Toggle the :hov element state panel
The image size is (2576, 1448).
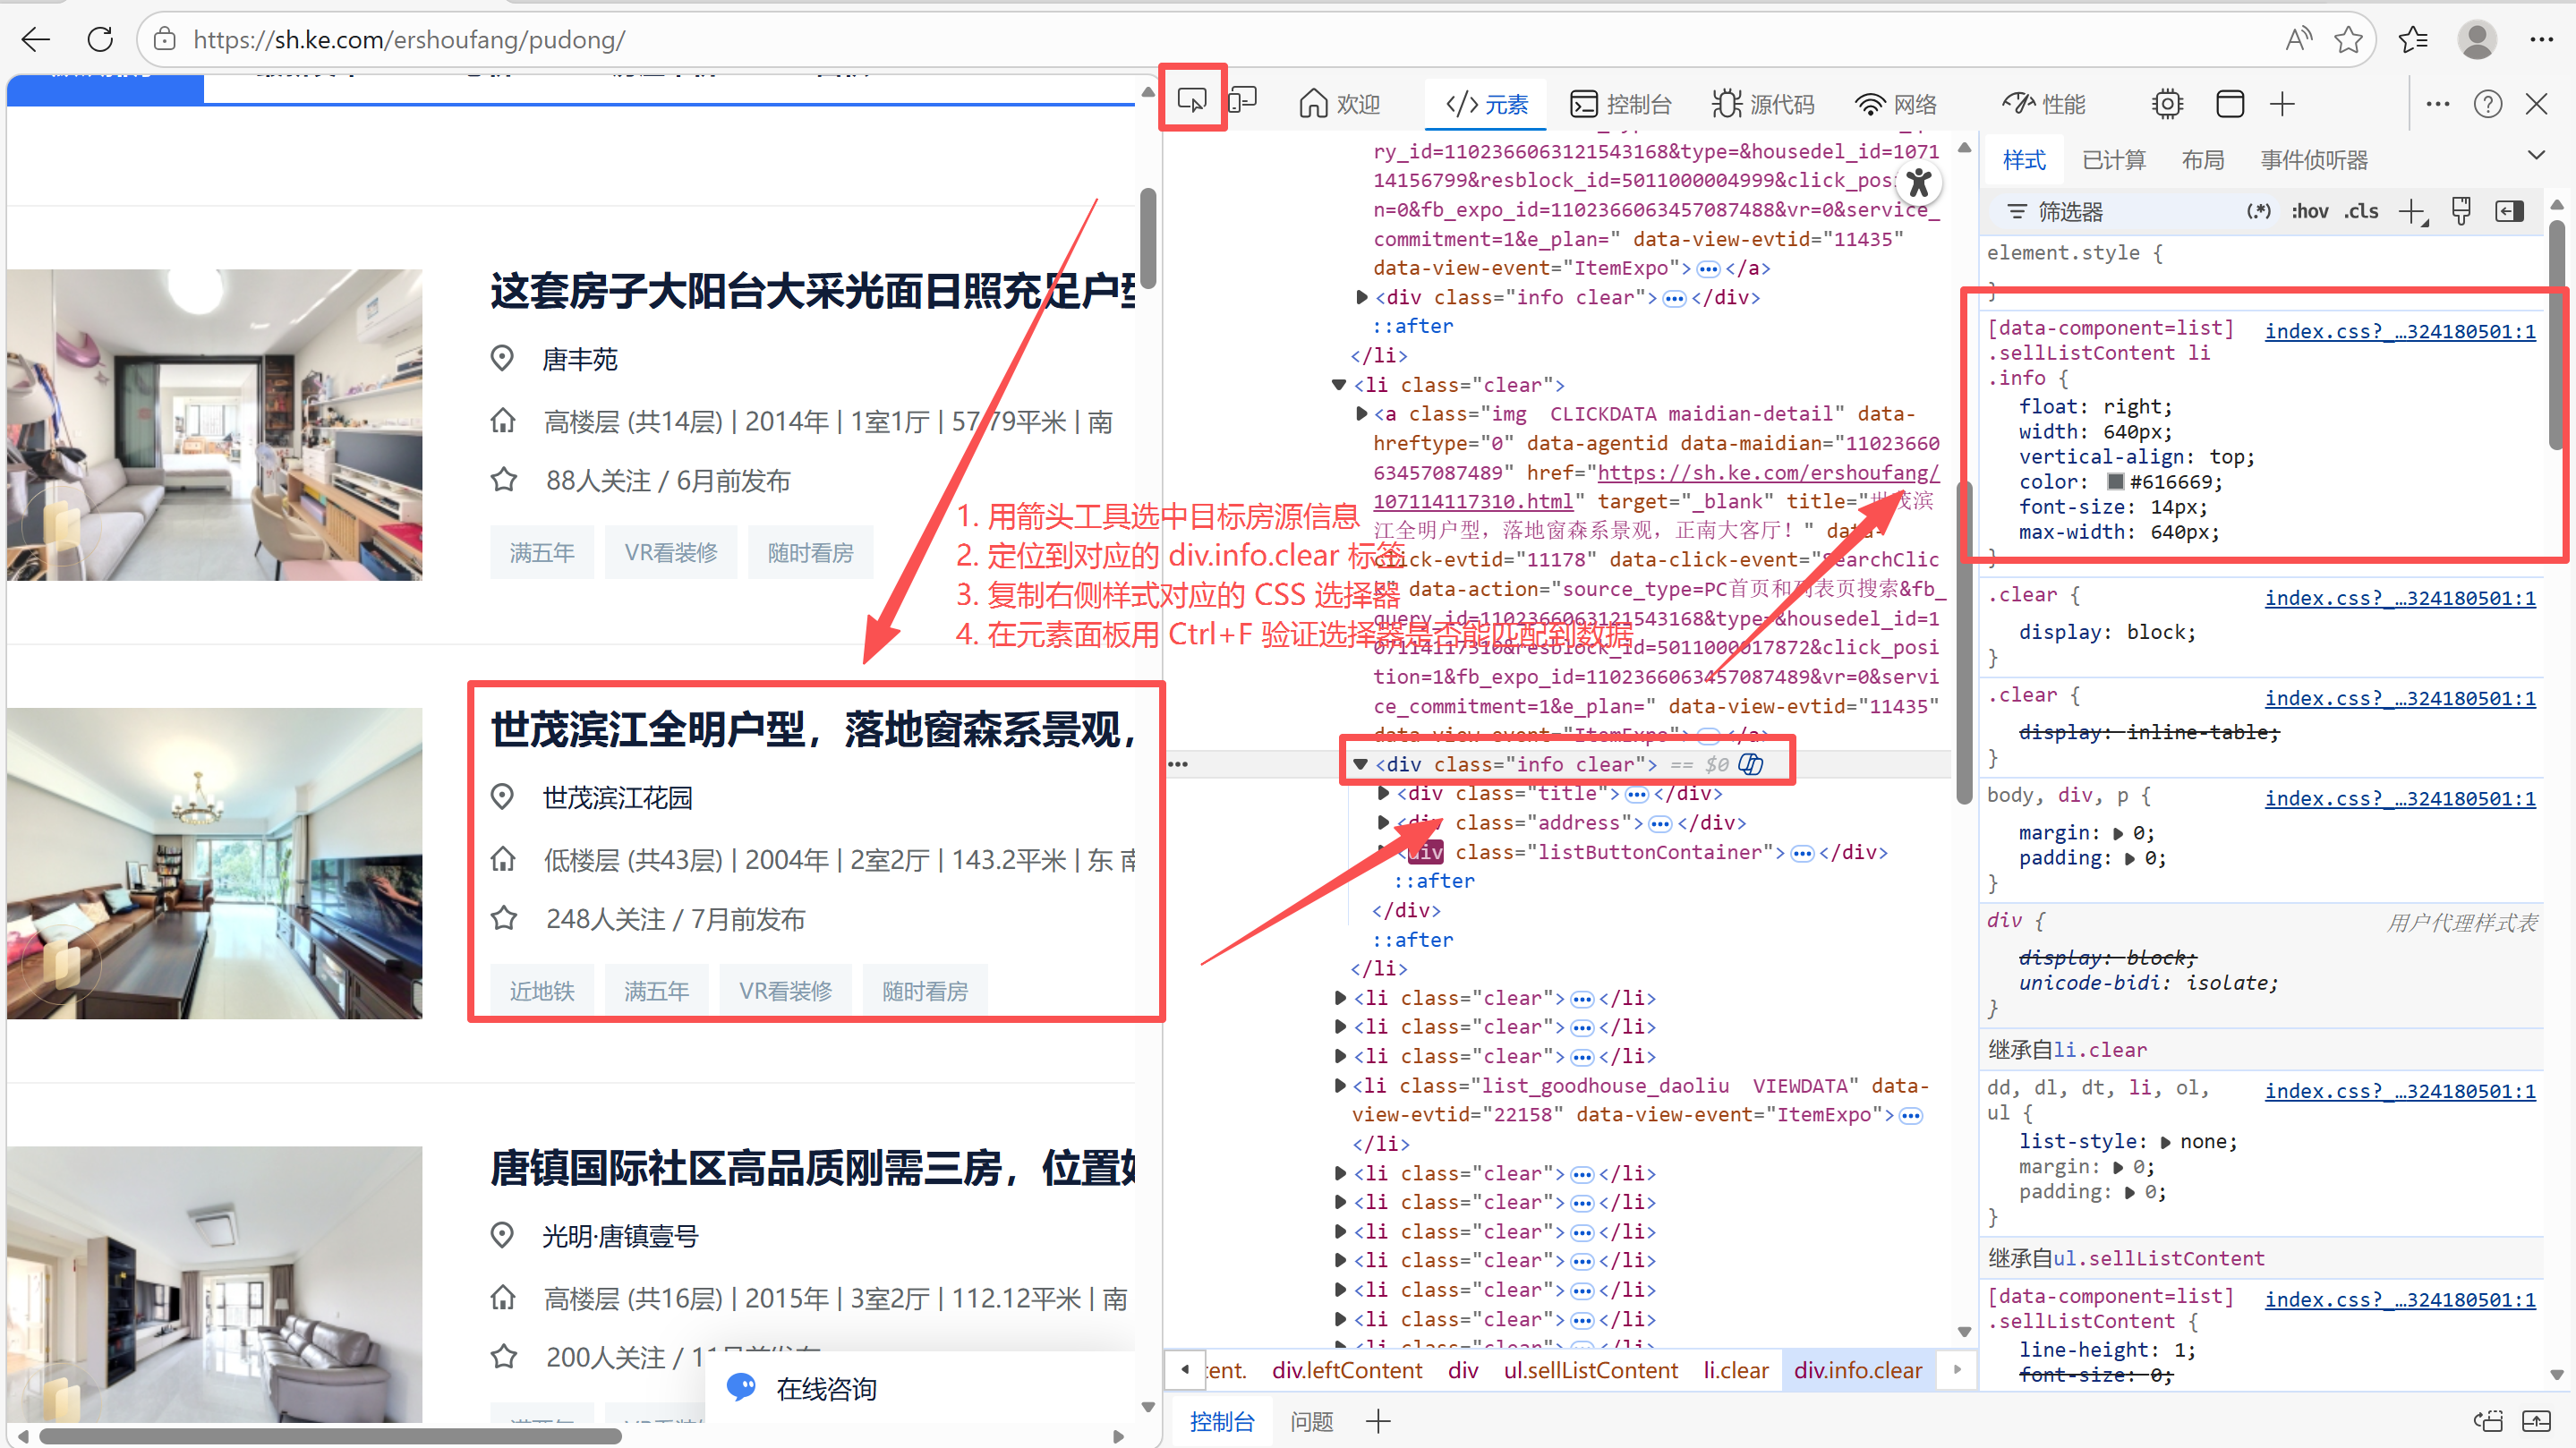[x=2310, y=211]
